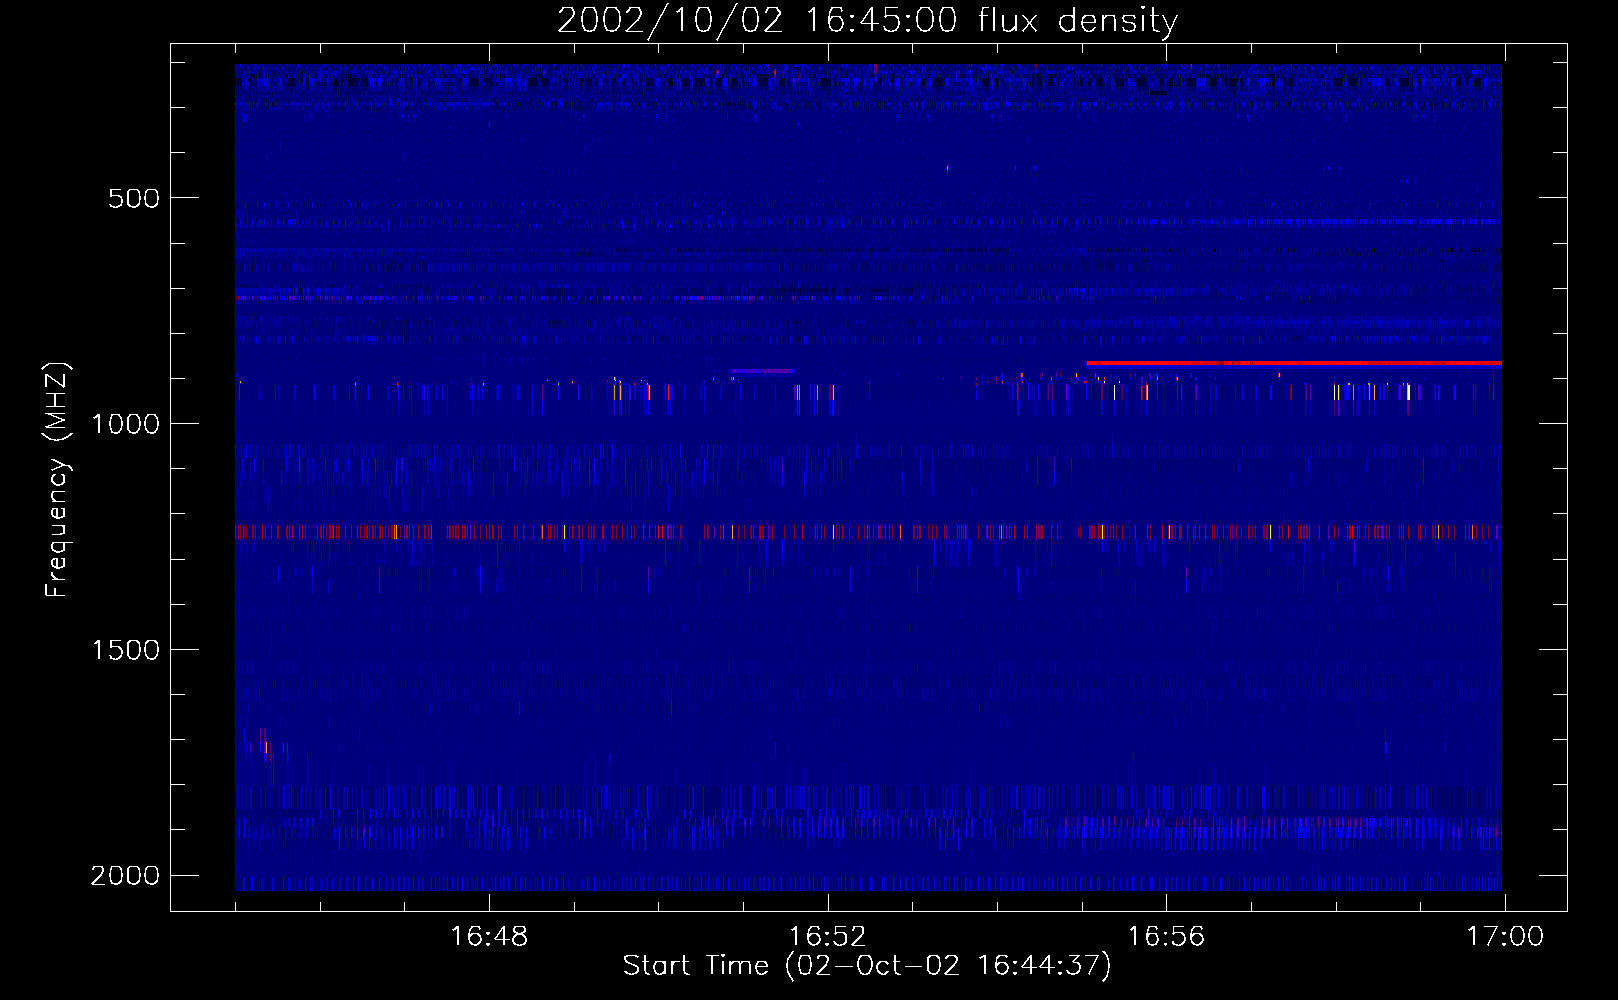The image size is (1618, 1000).
Task: Click the 2000 frequency tick label
Action: [125, 876]
